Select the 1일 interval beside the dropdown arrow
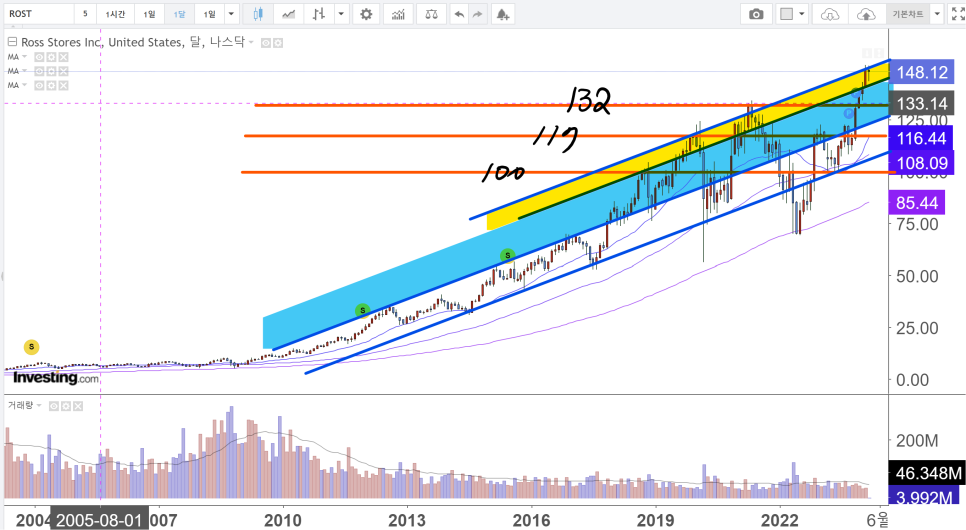The height and width of the screenshot is (530, 966). point(209,14)
